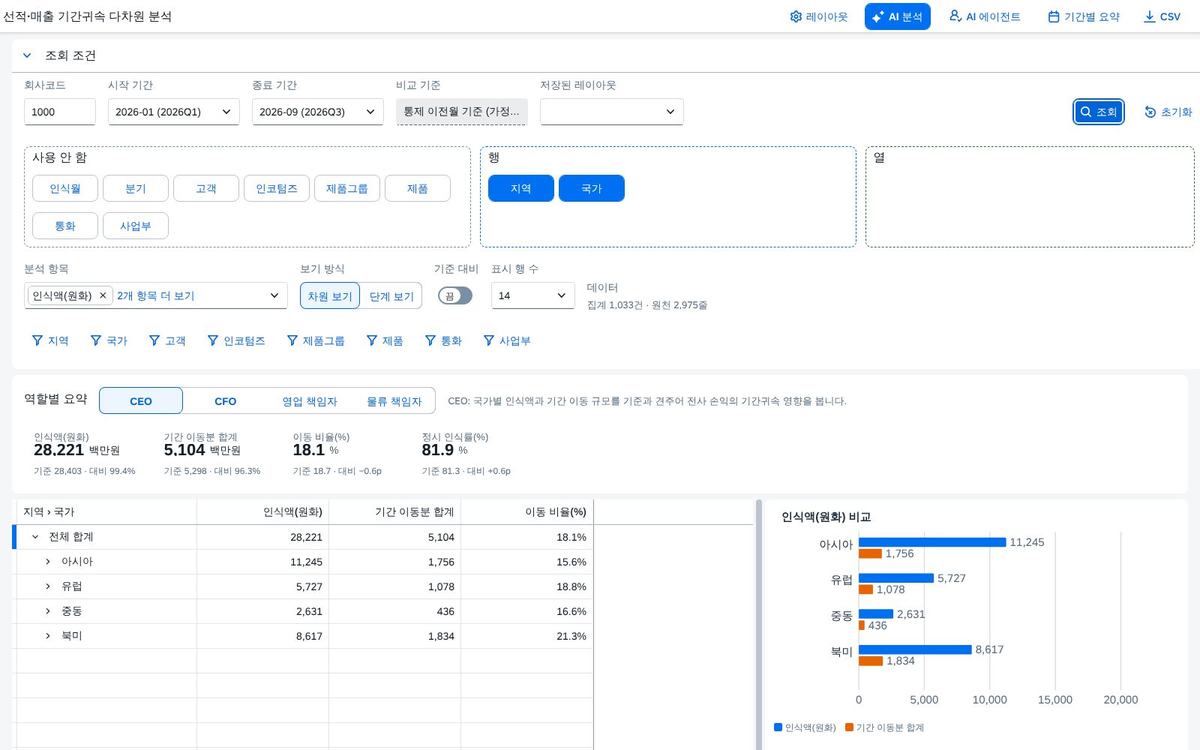Filter by 국가
The height and width of the screenshot is (750, 1200).
(x=109, y=341)
